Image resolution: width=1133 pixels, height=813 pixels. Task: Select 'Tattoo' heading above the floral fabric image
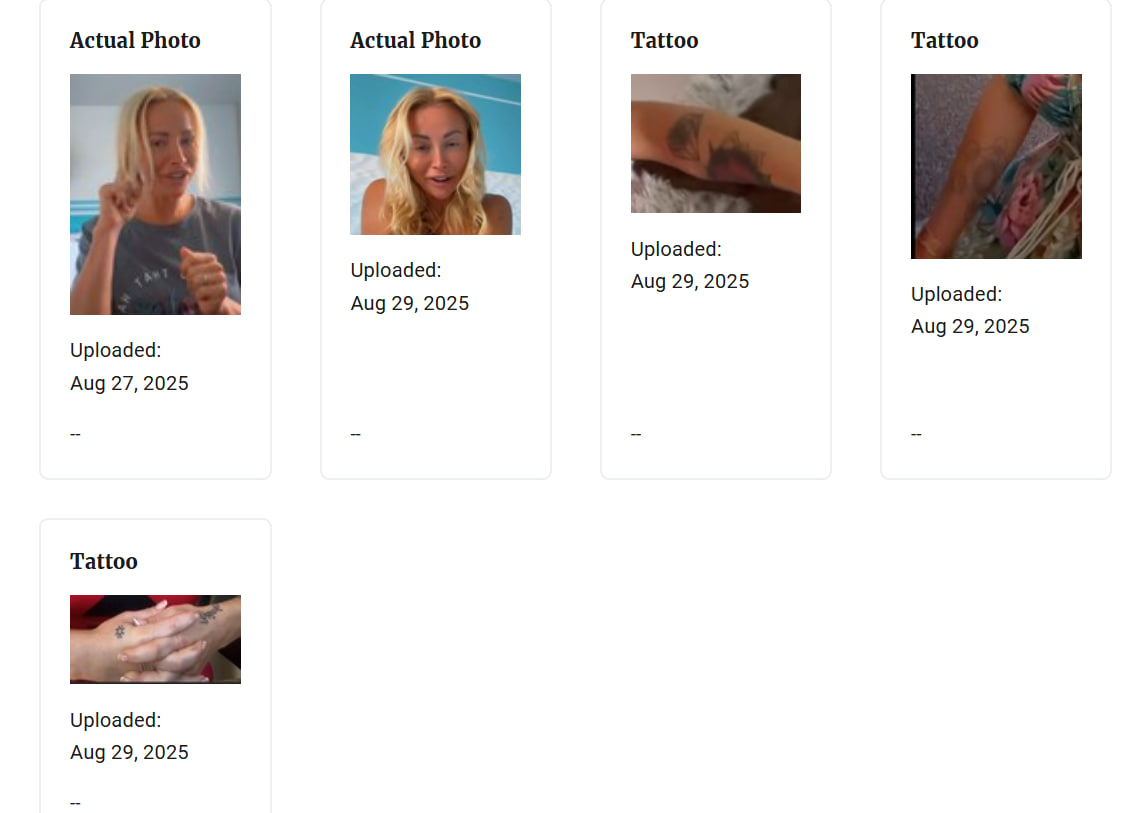(944, 40)
